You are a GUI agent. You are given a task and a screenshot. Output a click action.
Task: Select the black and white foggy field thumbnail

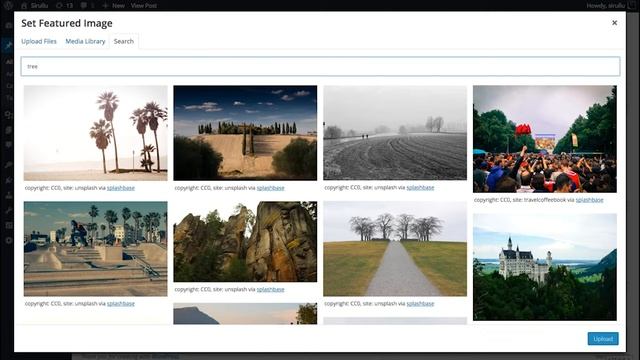[x=395, y=132]
